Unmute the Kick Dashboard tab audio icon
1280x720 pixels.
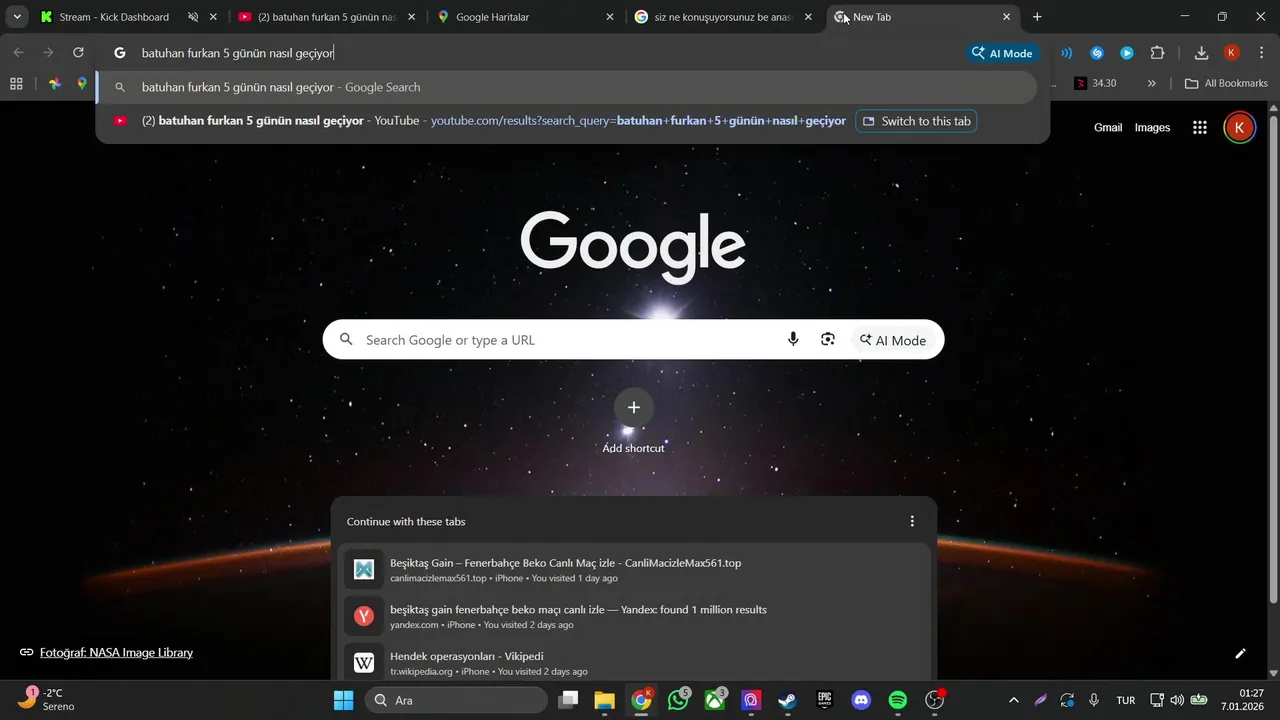[x=193, y=17]
